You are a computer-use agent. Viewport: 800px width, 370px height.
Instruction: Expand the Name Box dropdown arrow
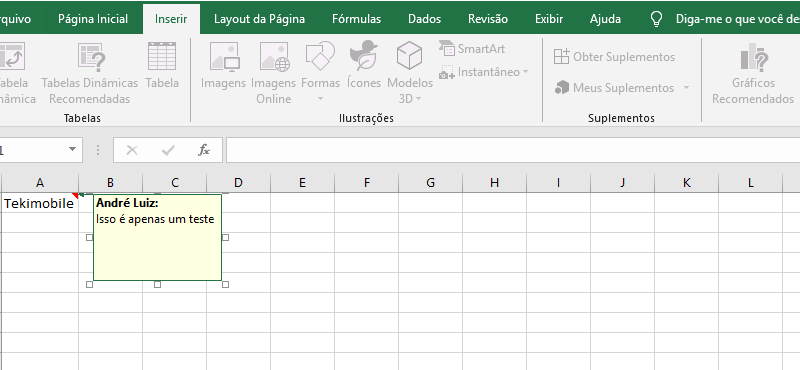tap(72, 150)
